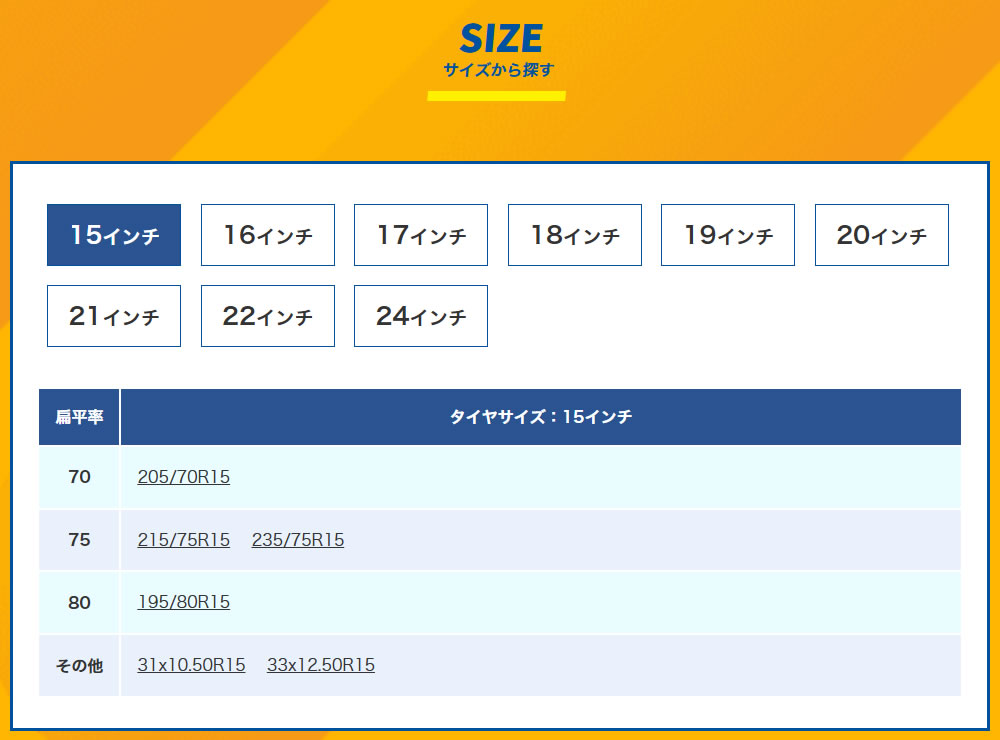
Task: Select the 21インチ size tab
Action: [114, 316]
